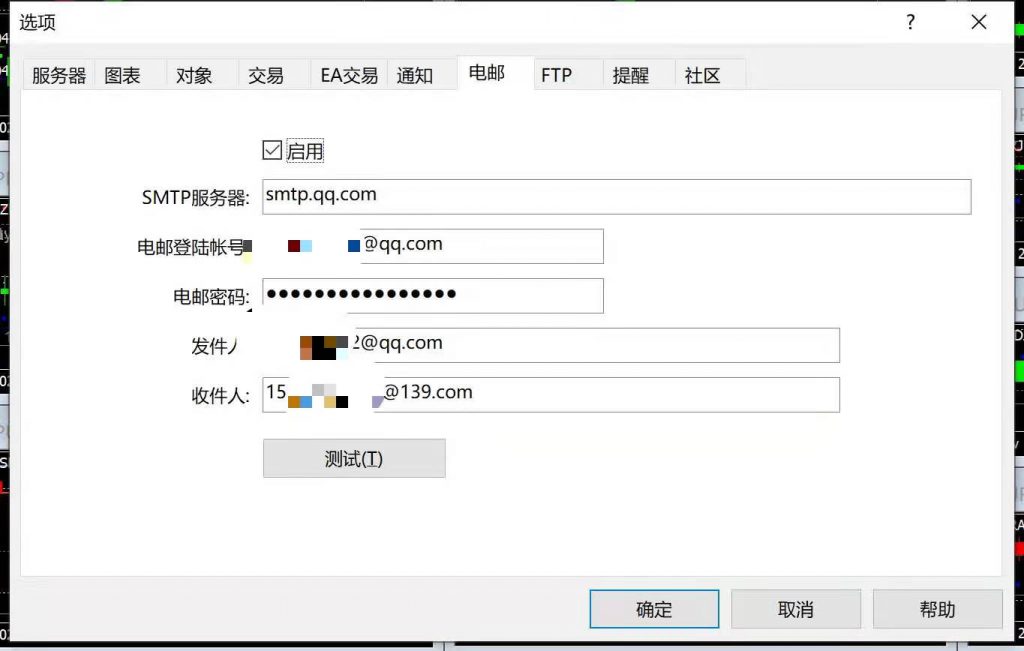Confirm settings with 确定 button
1024x651 pixels.
(654, 609)
